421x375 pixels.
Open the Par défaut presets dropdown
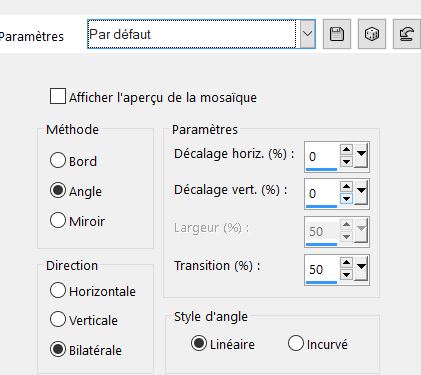(x=307, y=34)
